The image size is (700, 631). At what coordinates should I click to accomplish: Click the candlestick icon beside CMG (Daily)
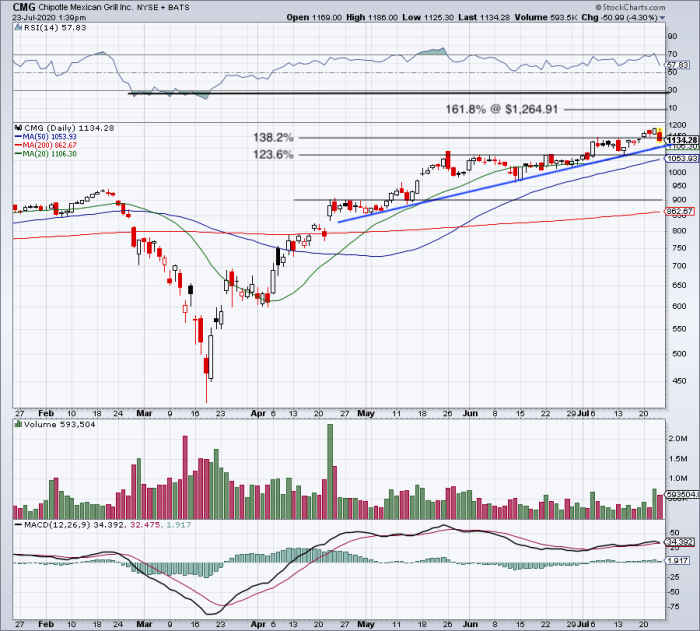18,128
